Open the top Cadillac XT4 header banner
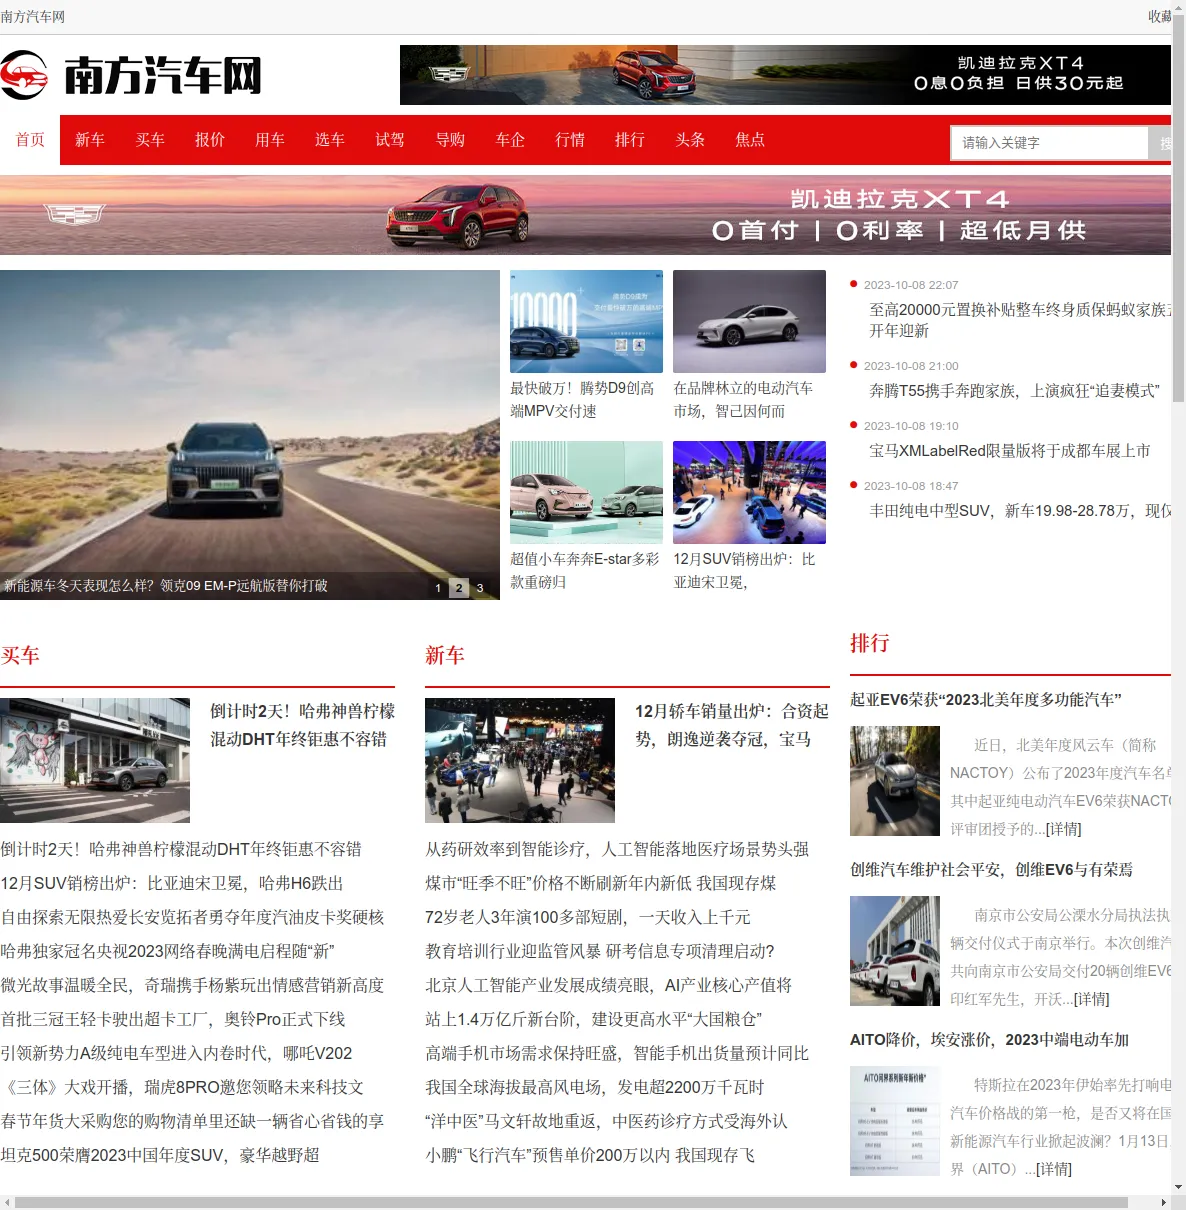This screenshot has height=1210, width=1186. click(x=785, y=75)
